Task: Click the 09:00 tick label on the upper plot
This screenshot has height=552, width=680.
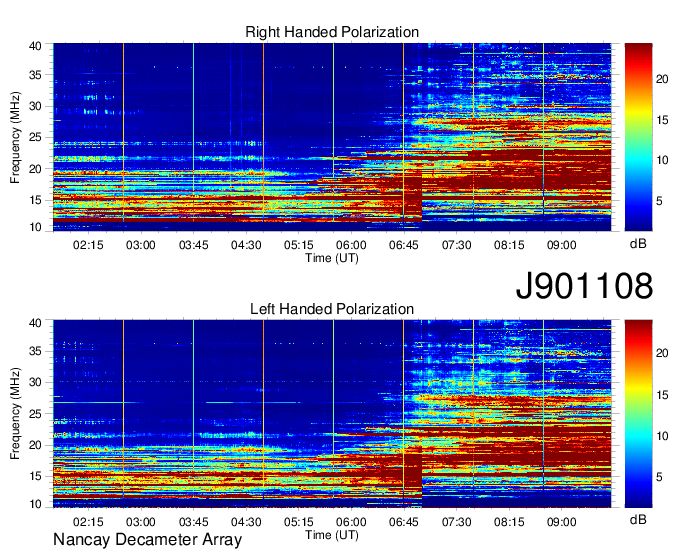Action: [562, 245]
